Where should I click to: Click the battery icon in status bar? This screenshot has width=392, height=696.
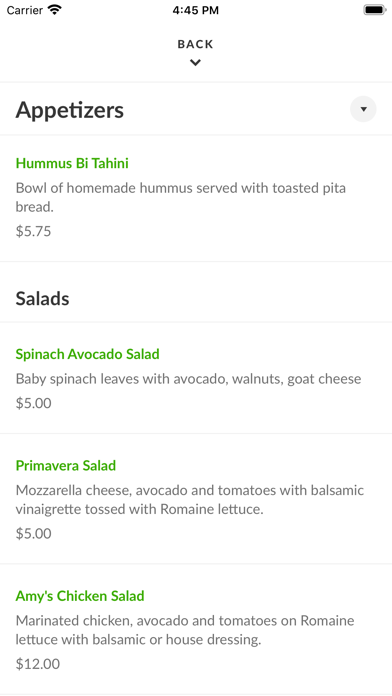(x=375, y=10)
